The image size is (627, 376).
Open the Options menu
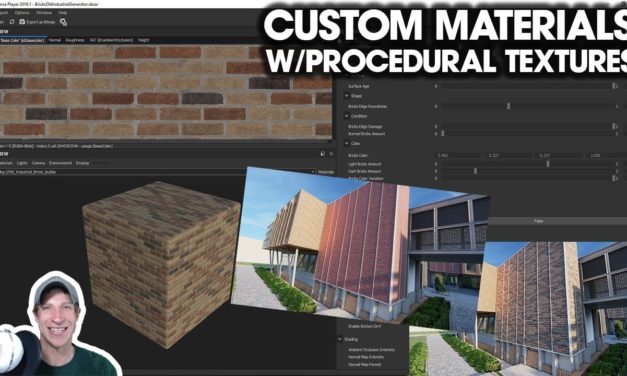click(22, 13)
